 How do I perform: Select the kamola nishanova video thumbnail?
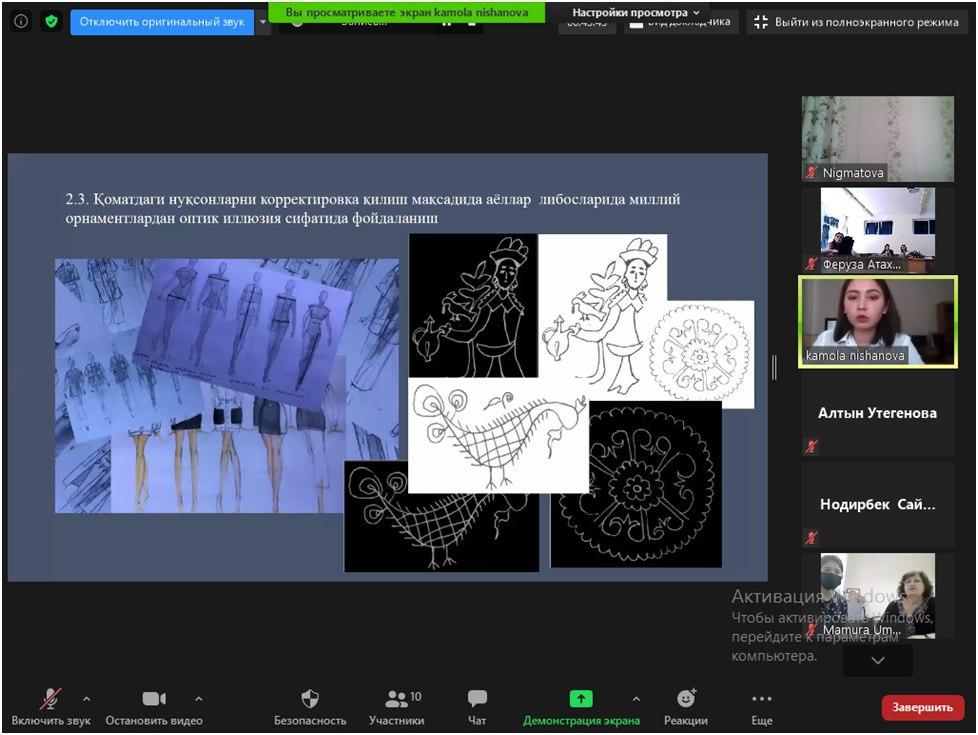(877, 322)
